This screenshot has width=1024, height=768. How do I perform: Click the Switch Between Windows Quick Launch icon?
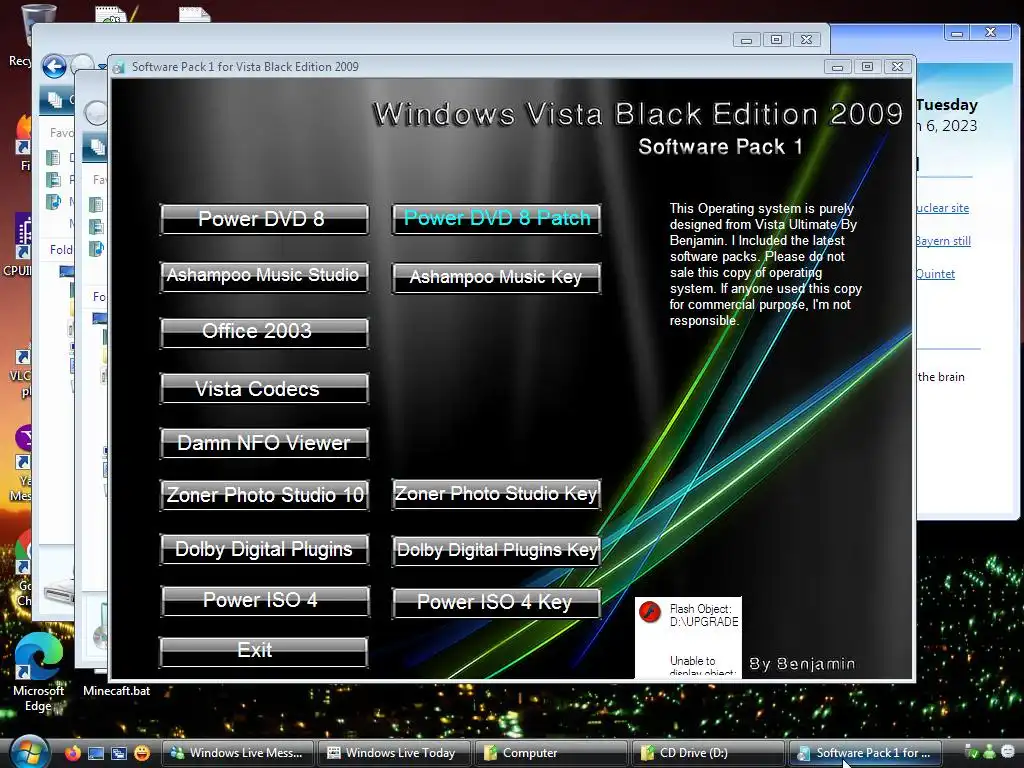pos(118,753)
